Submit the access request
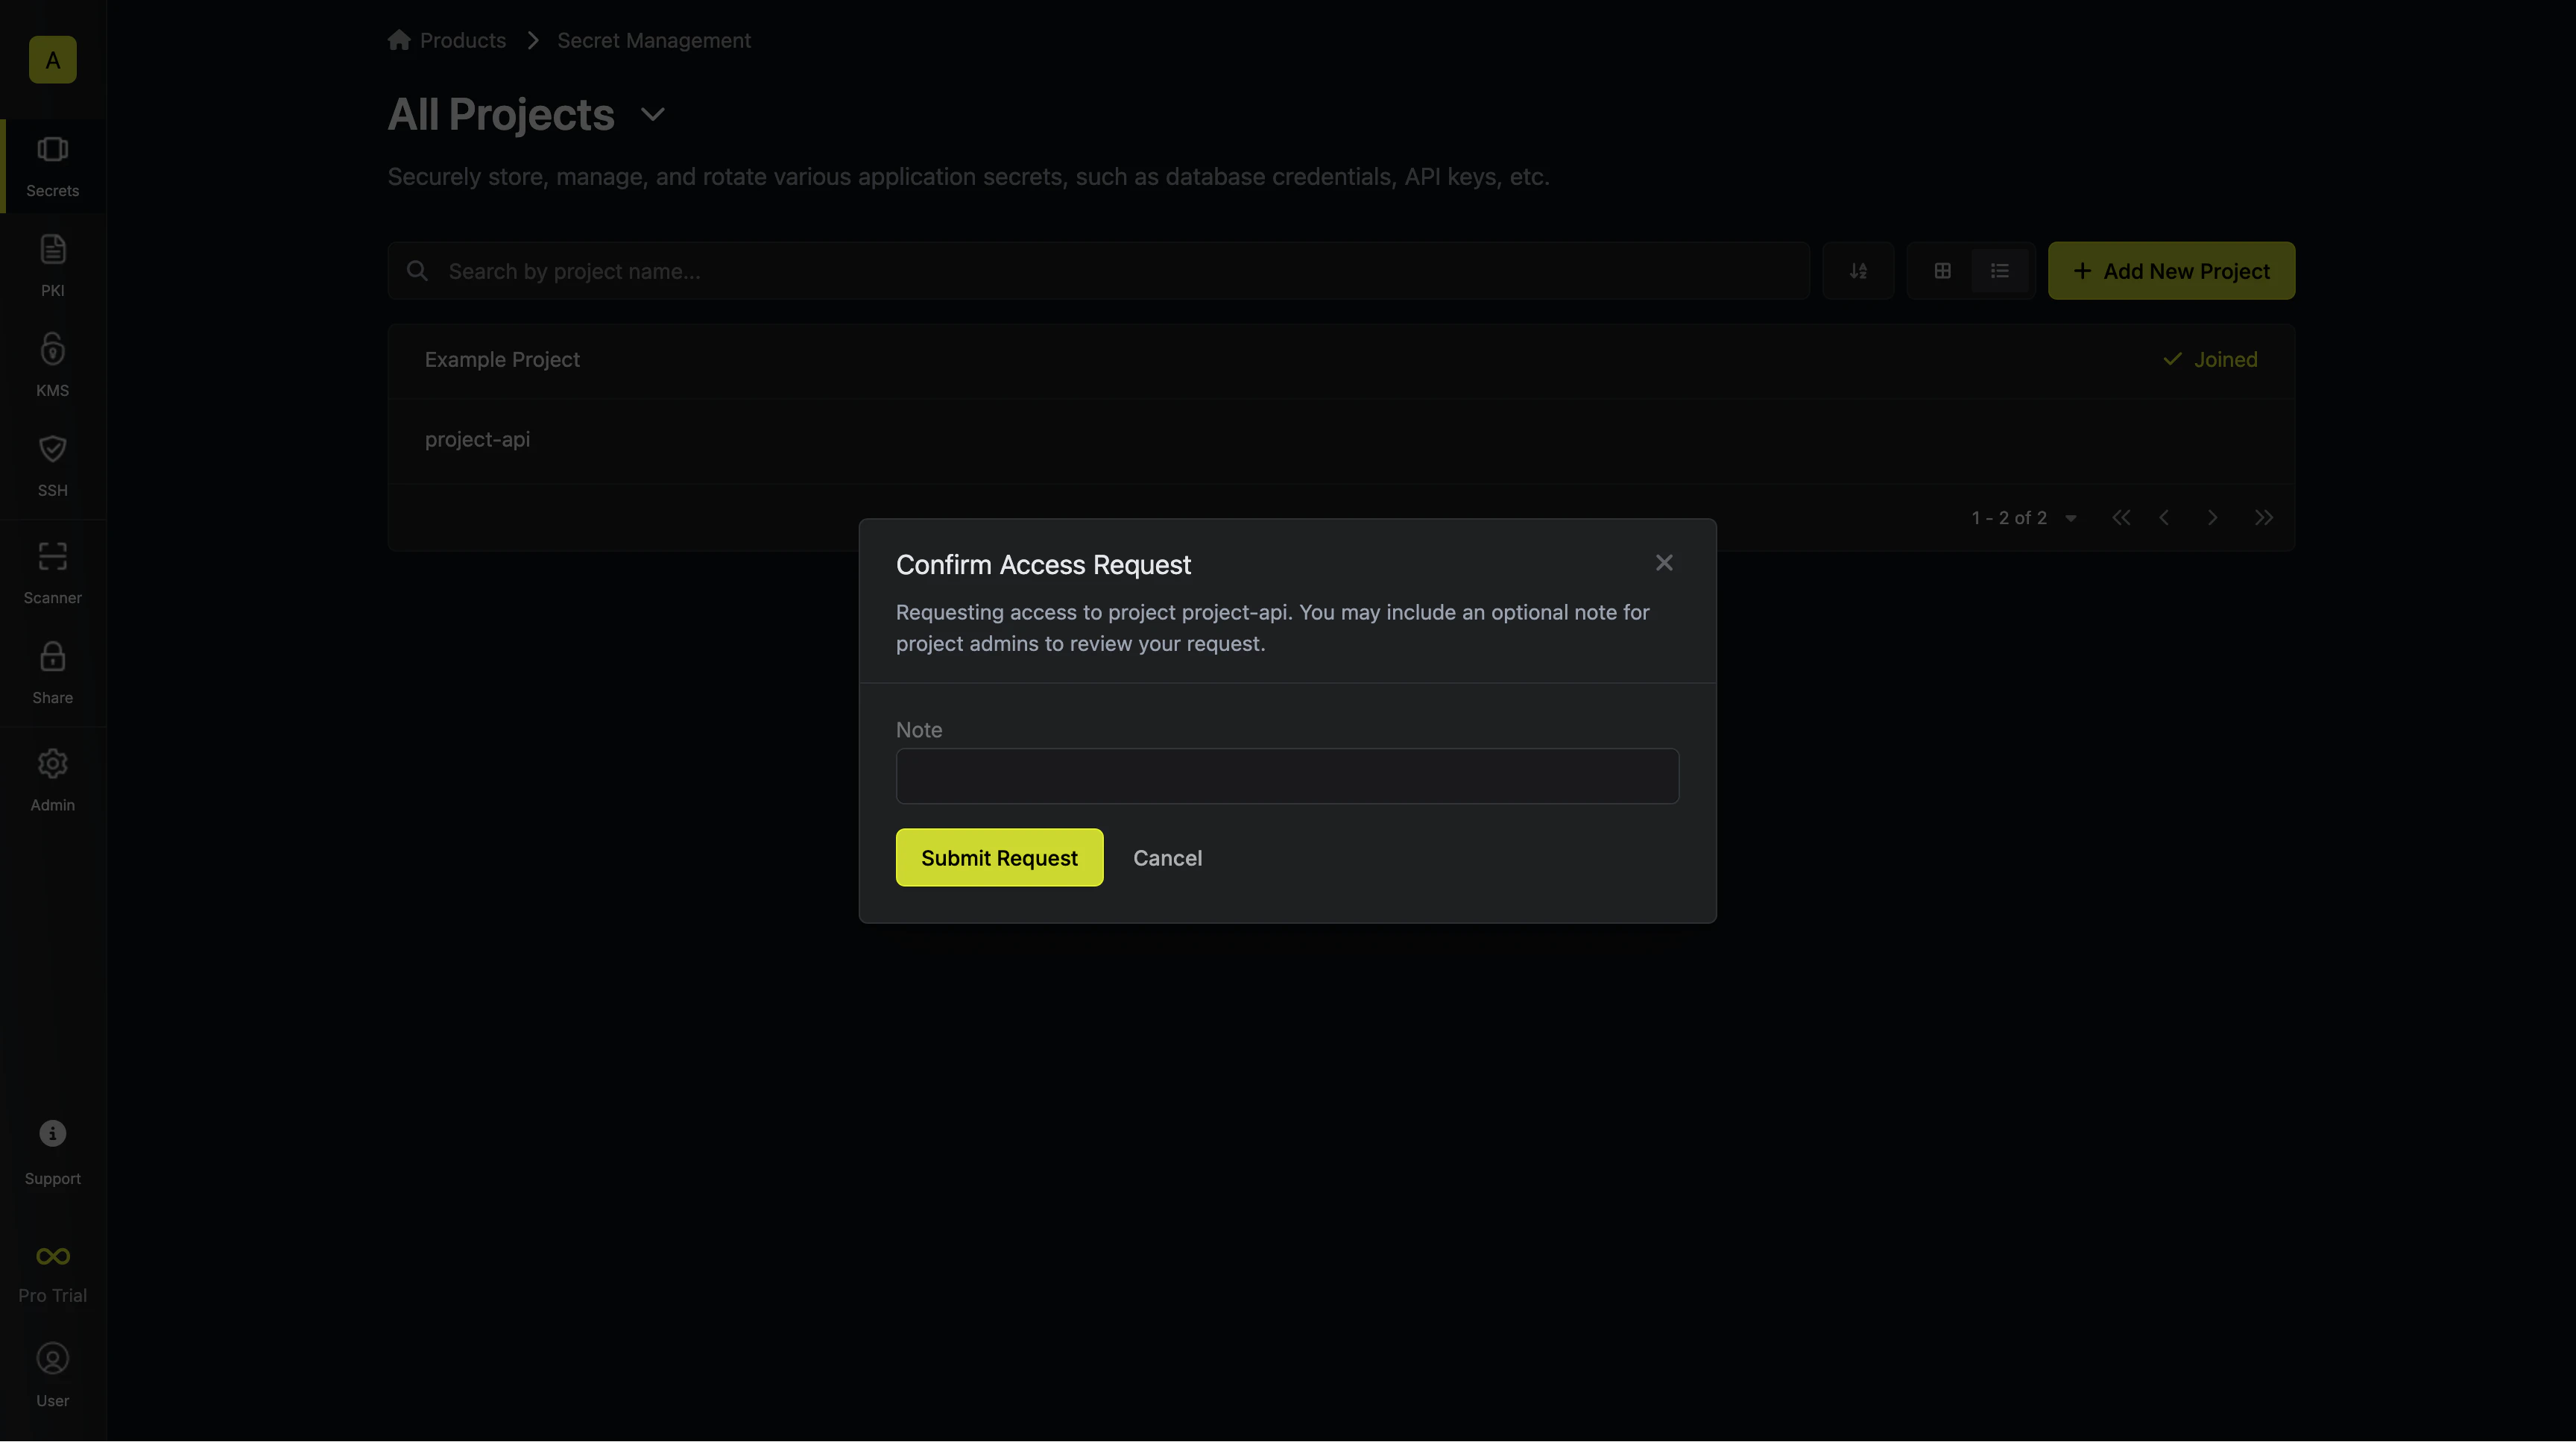The width and height of the screenshot is (2576, 1442). pyautogui.click(x=999, y=858)
